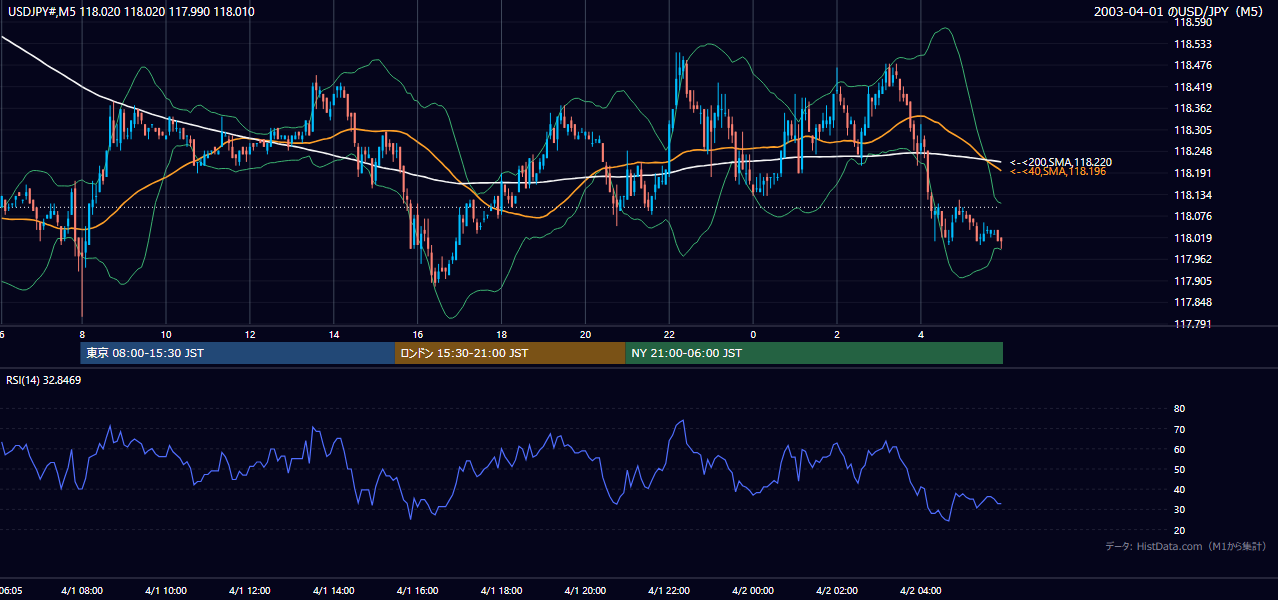1278x600 pixels.
Task: Click price axis value 118.305
Action: (x=1192, y=130)
